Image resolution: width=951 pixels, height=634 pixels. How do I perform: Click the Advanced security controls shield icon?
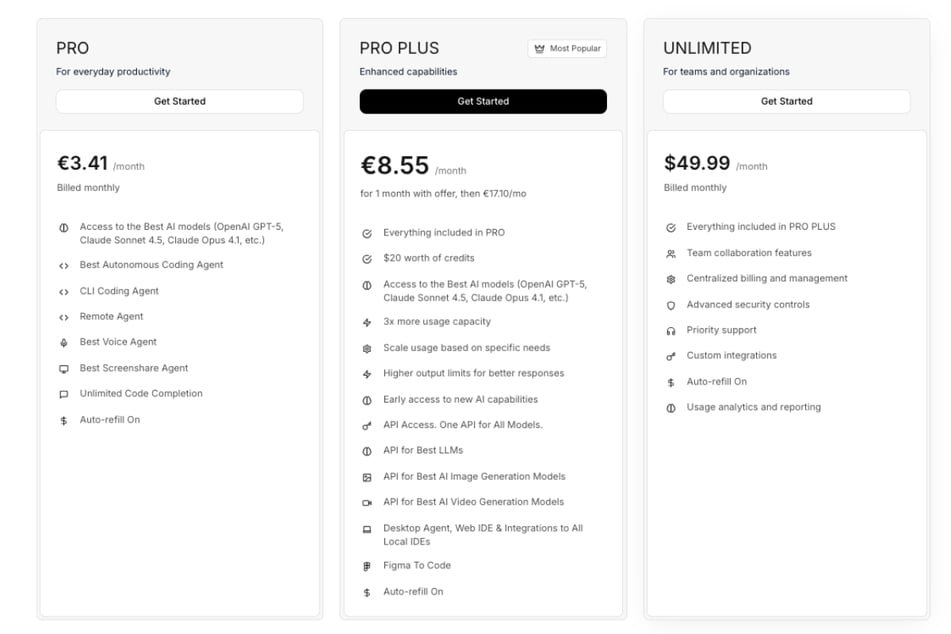coord(671,305)
